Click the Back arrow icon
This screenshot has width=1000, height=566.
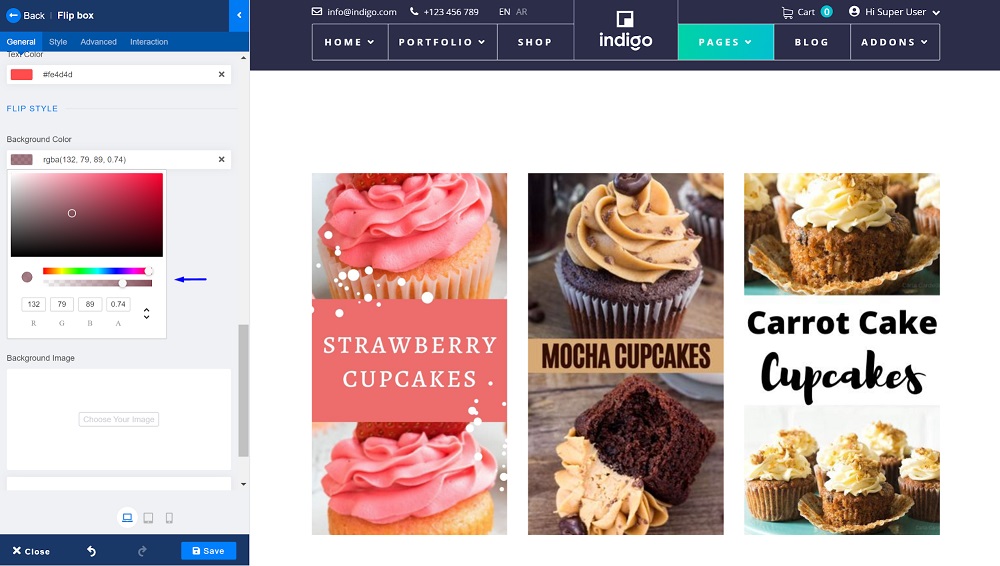13,15
